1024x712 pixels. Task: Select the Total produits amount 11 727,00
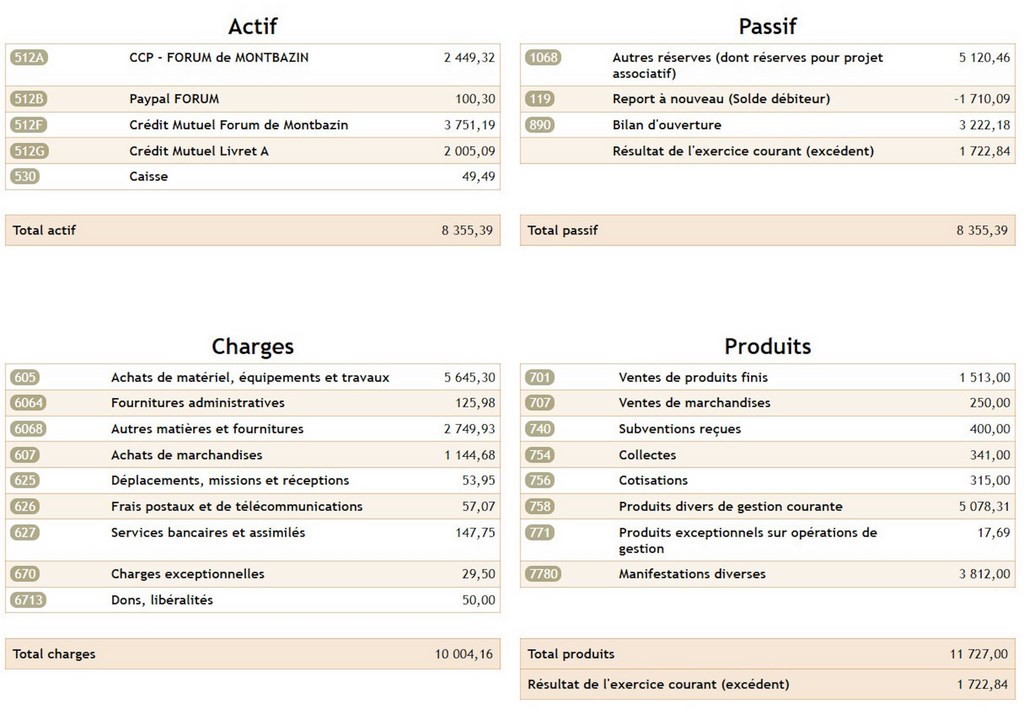[x=979, y=654]
